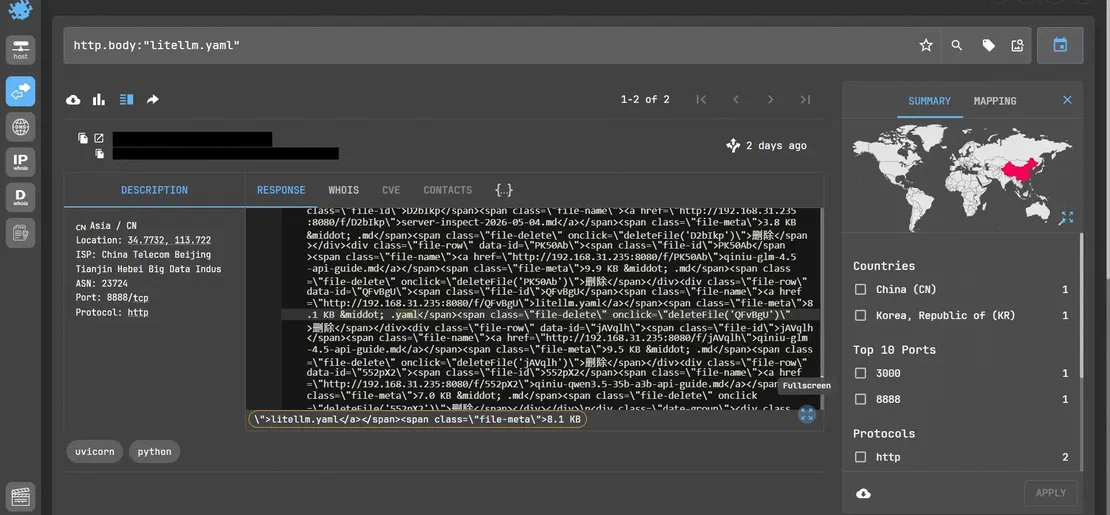
Task: Go to the last results page
Action: [805, 100]
